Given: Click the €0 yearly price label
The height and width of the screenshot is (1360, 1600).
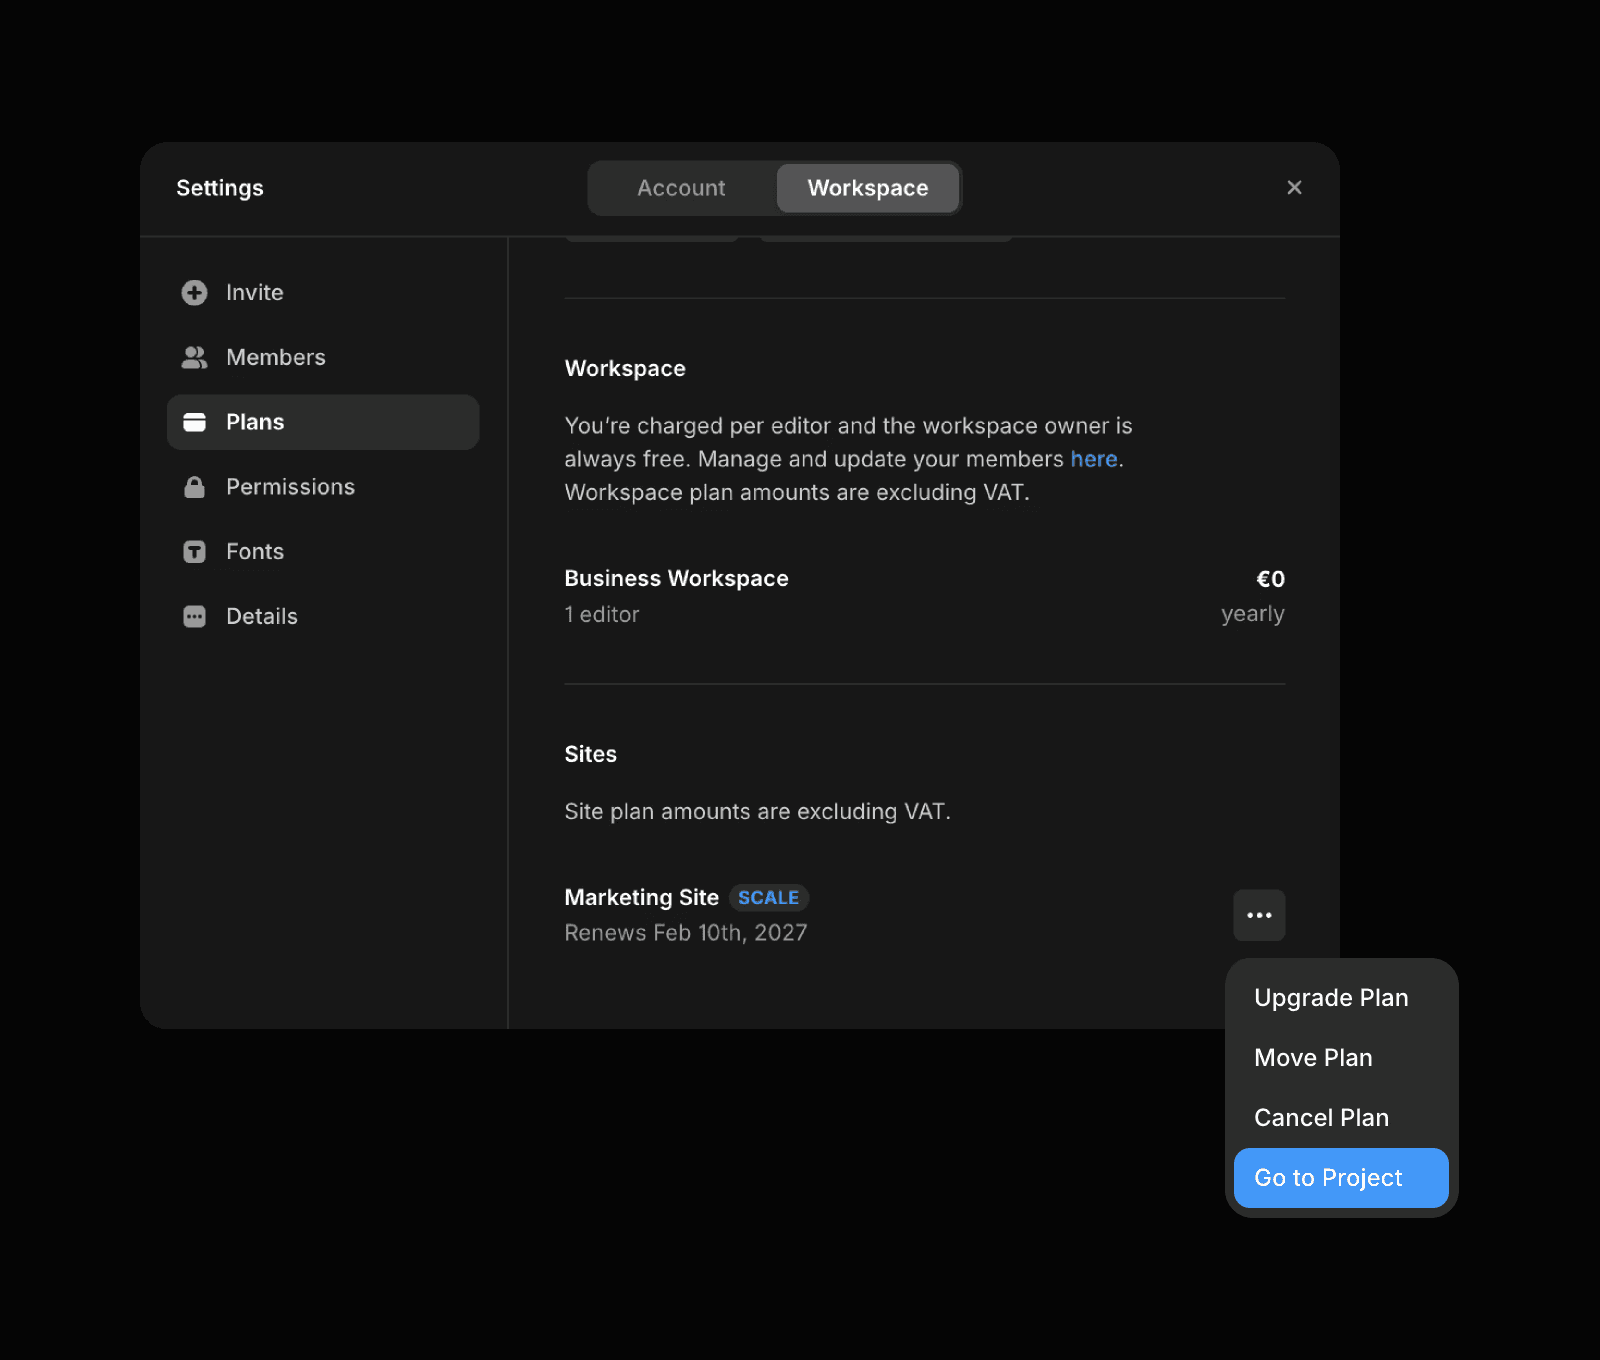Looking at the screenshot, I should point(1270,578).
